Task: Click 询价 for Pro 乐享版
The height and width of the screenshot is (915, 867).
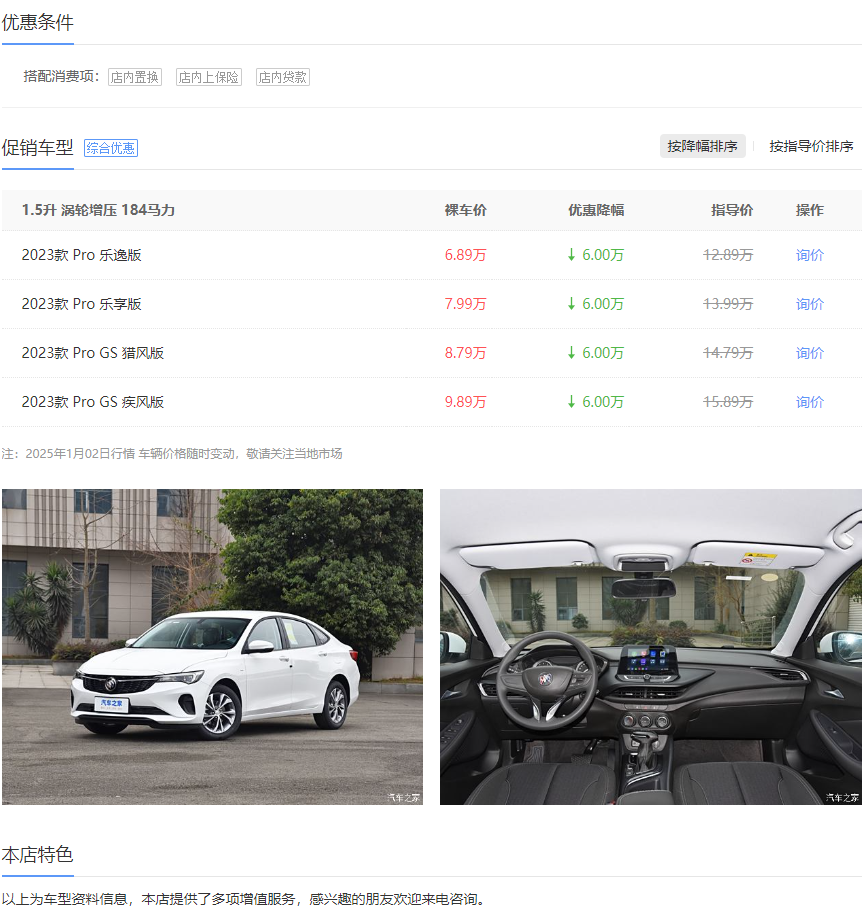Action: click(810, 304)
